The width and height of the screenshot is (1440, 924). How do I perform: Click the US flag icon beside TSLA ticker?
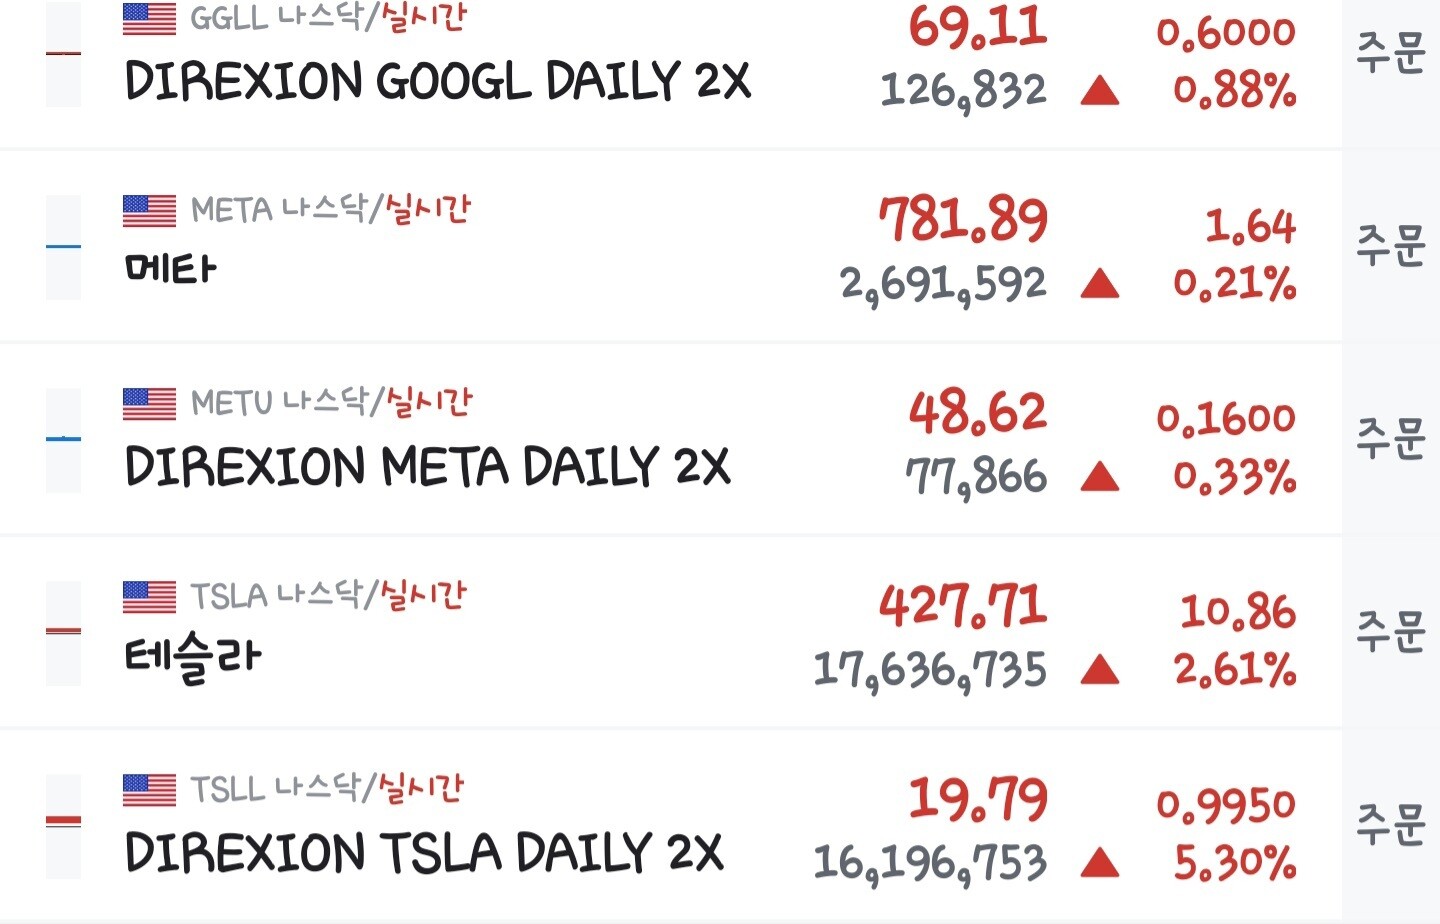point(149,596)
